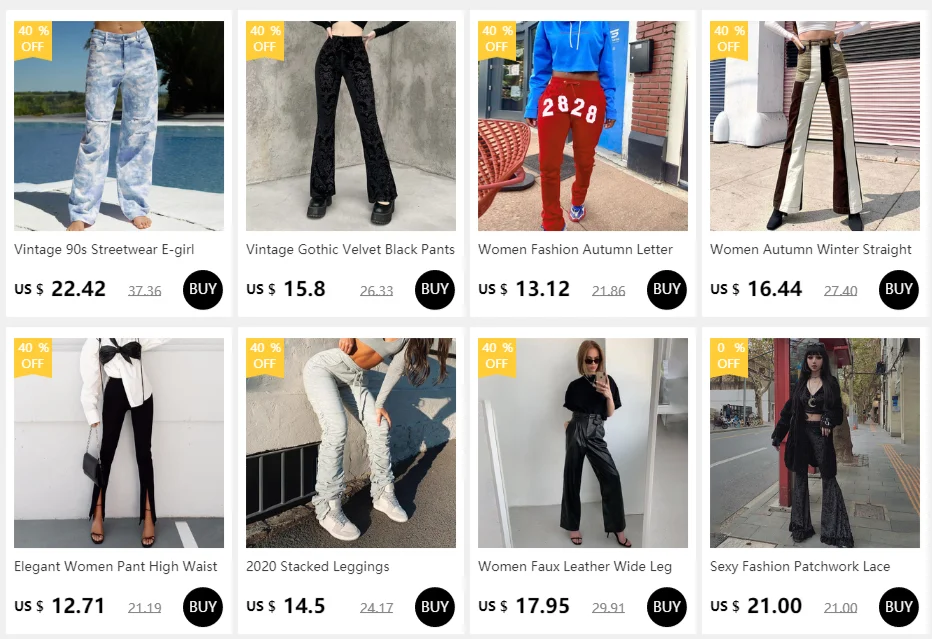932x639 pixels.
Task: Click BUY for Women Autumn Winter Straight
Action: coord(898,289)
